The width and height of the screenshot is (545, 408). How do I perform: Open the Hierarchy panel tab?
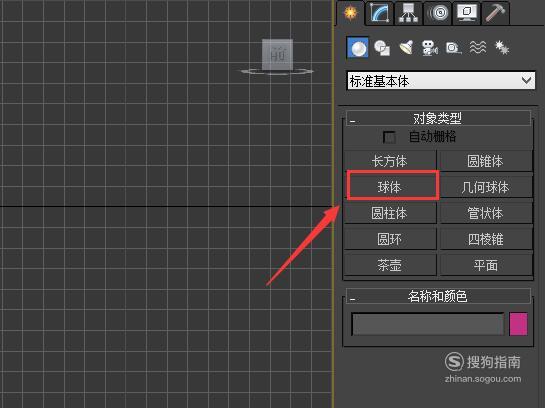pyautogui.click(x=408, y=13)
